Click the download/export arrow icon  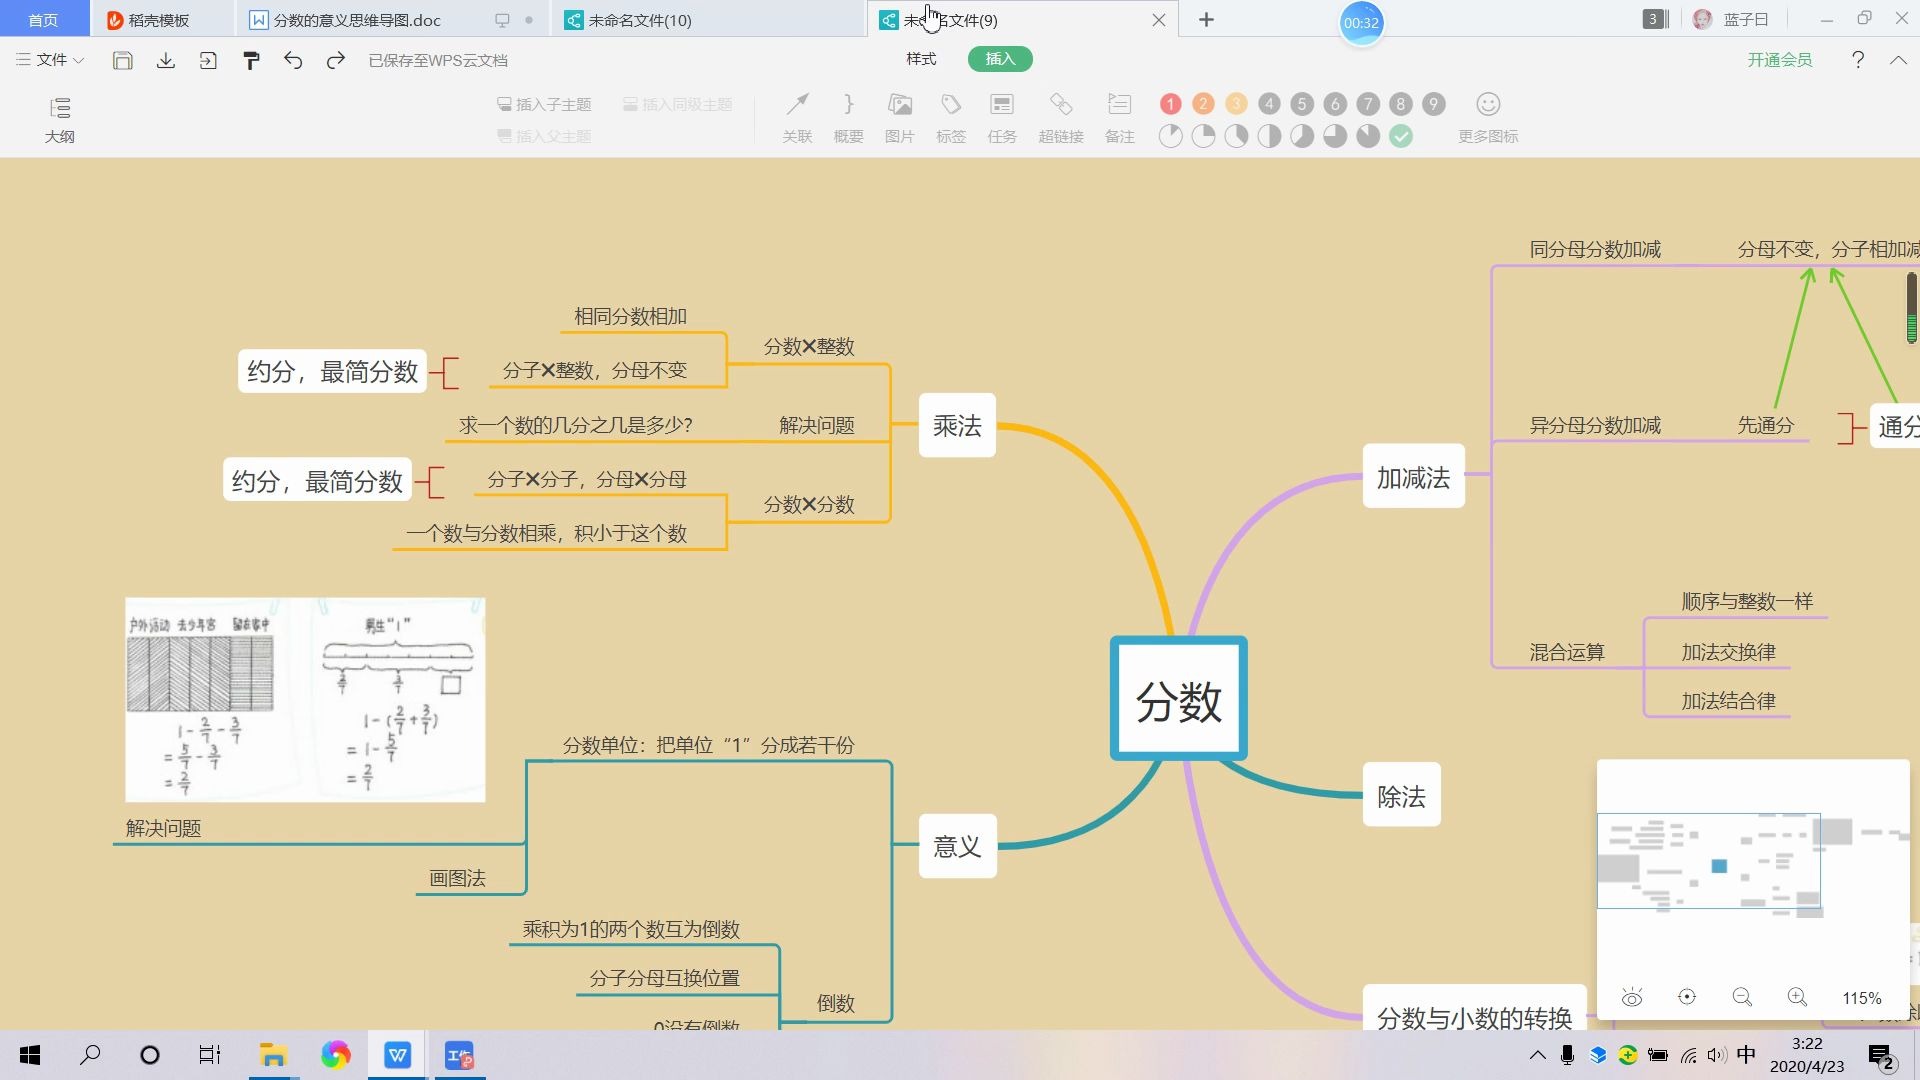pyautogui.click(x=166, y=60)
